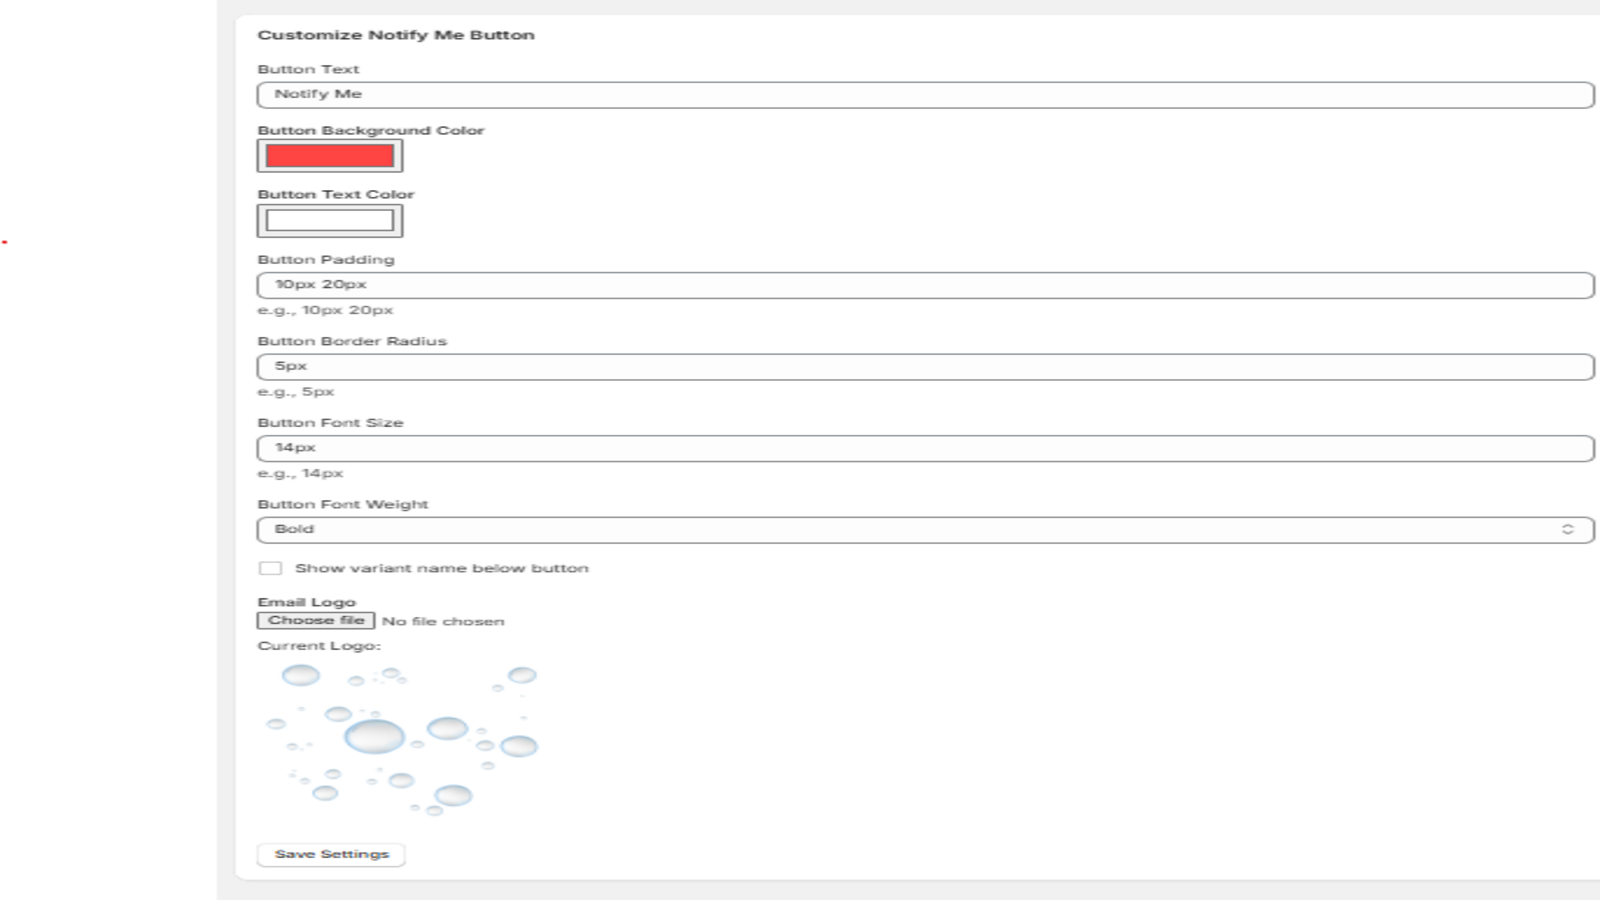The width and height of the screenshot is (1600, 900).
Task: Click the Button Text input field
Action: pyautogui.click(x=925, y=95)
